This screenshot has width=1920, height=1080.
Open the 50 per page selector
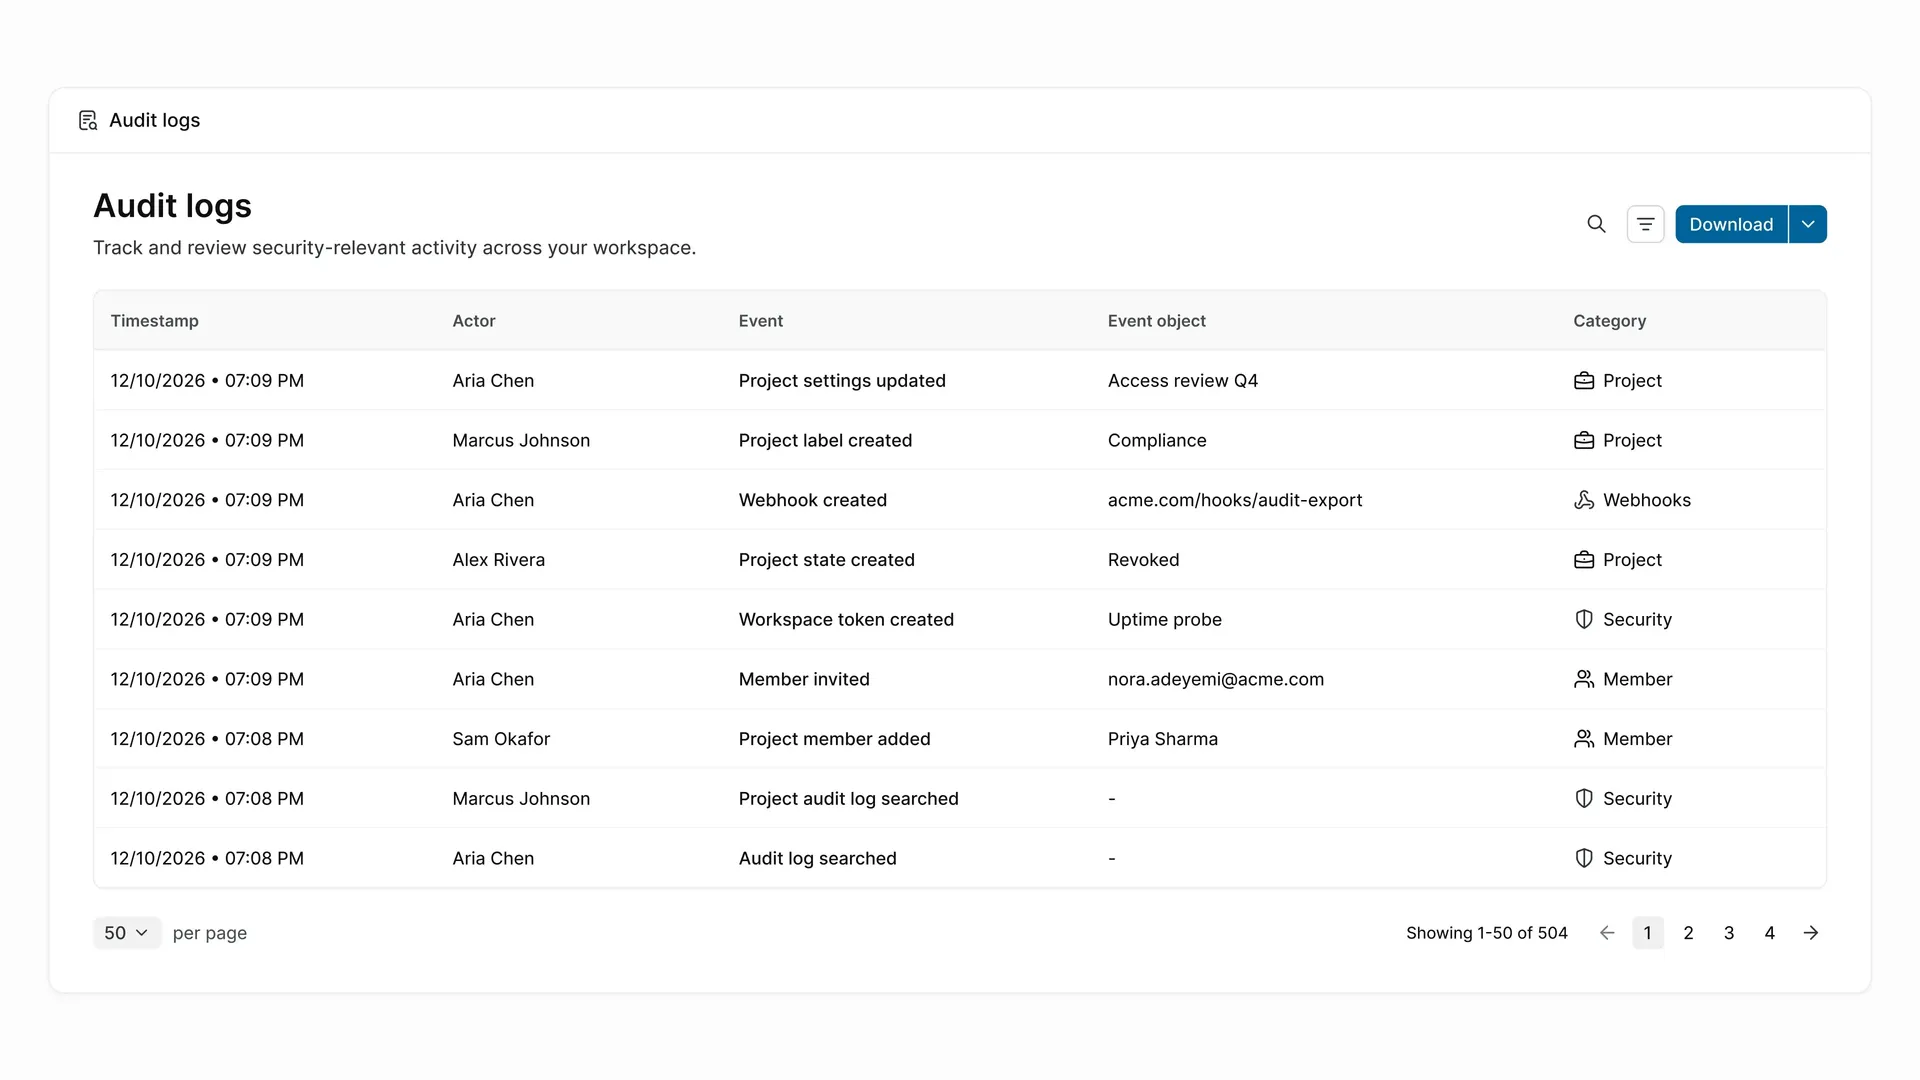point(127,933)
